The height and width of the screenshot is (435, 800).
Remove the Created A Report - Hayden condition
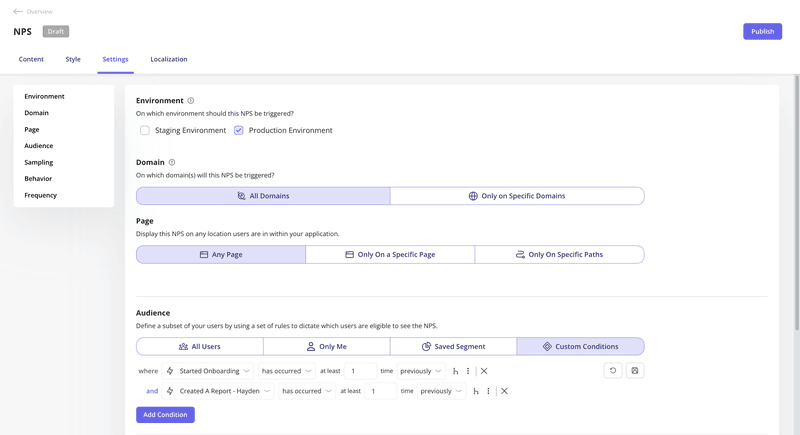pyautogui.click(x=505, y=391)
